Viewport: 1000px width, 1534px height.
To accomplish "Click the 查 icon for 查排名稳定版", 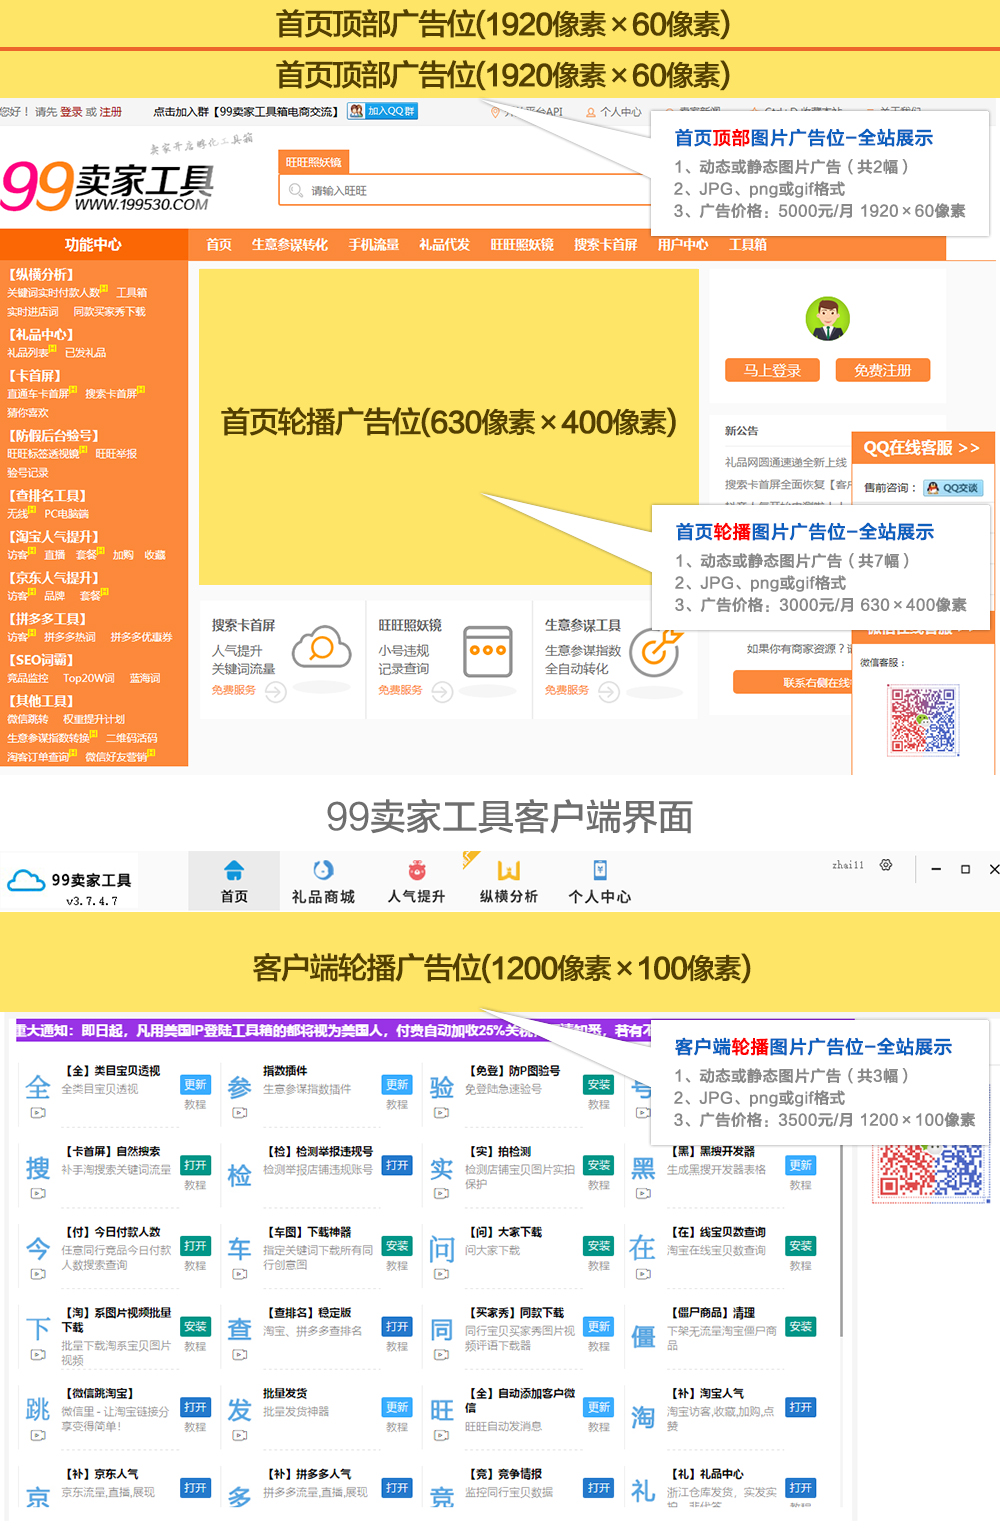I will point(240,1329).
